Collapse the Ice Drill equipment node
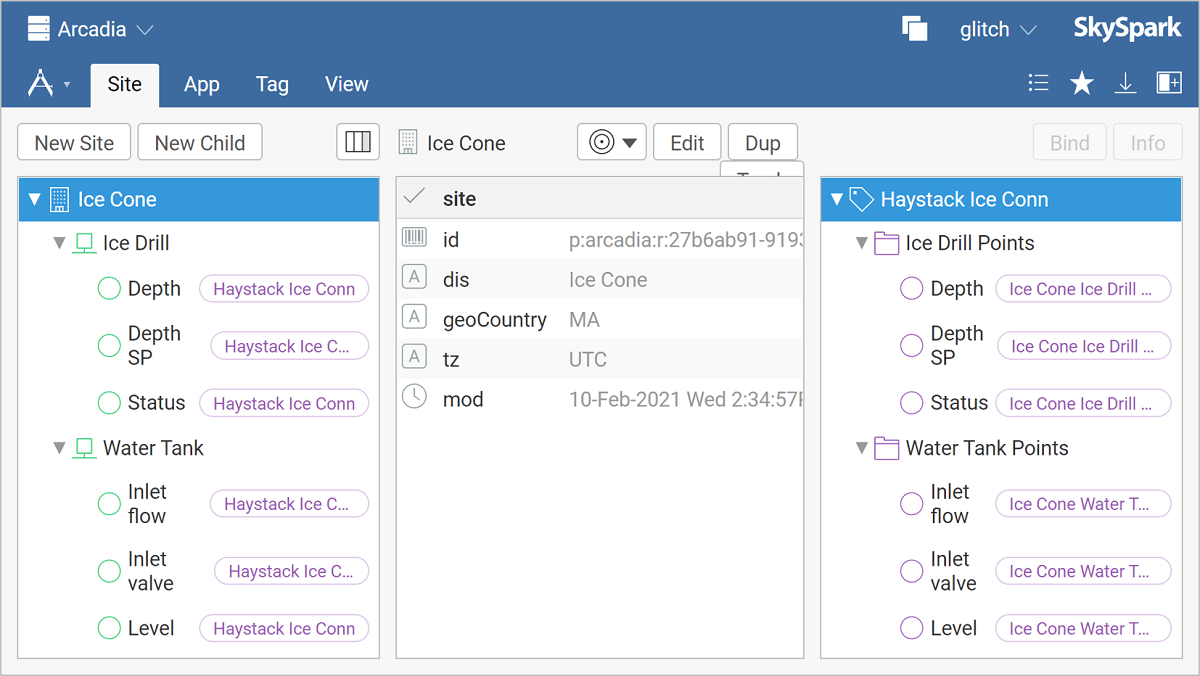 [x=59, y=243]
